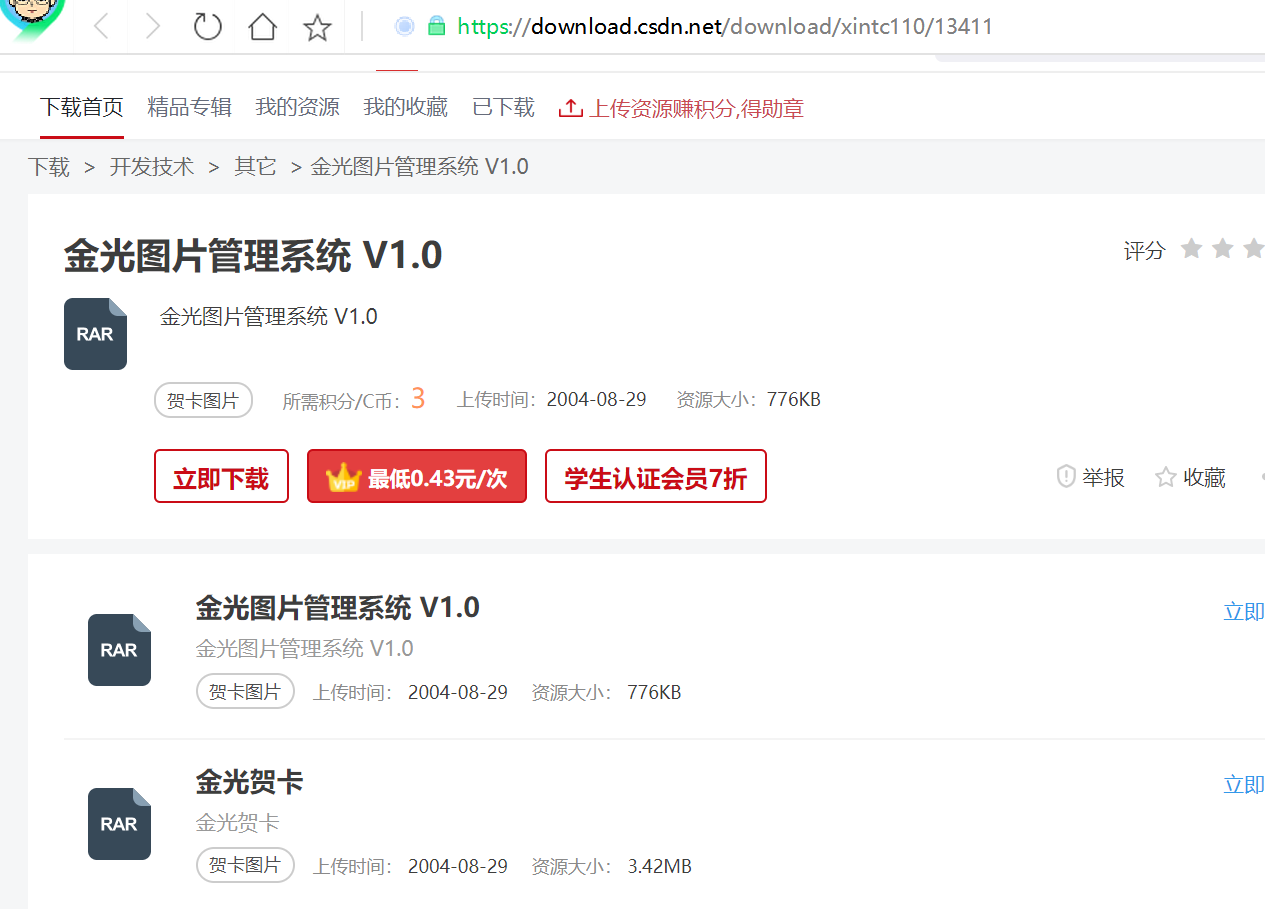The image size is (1265, 909).
Task: Click the upload arrow icon
Action: pyautogui.click(x=570, y=108)
